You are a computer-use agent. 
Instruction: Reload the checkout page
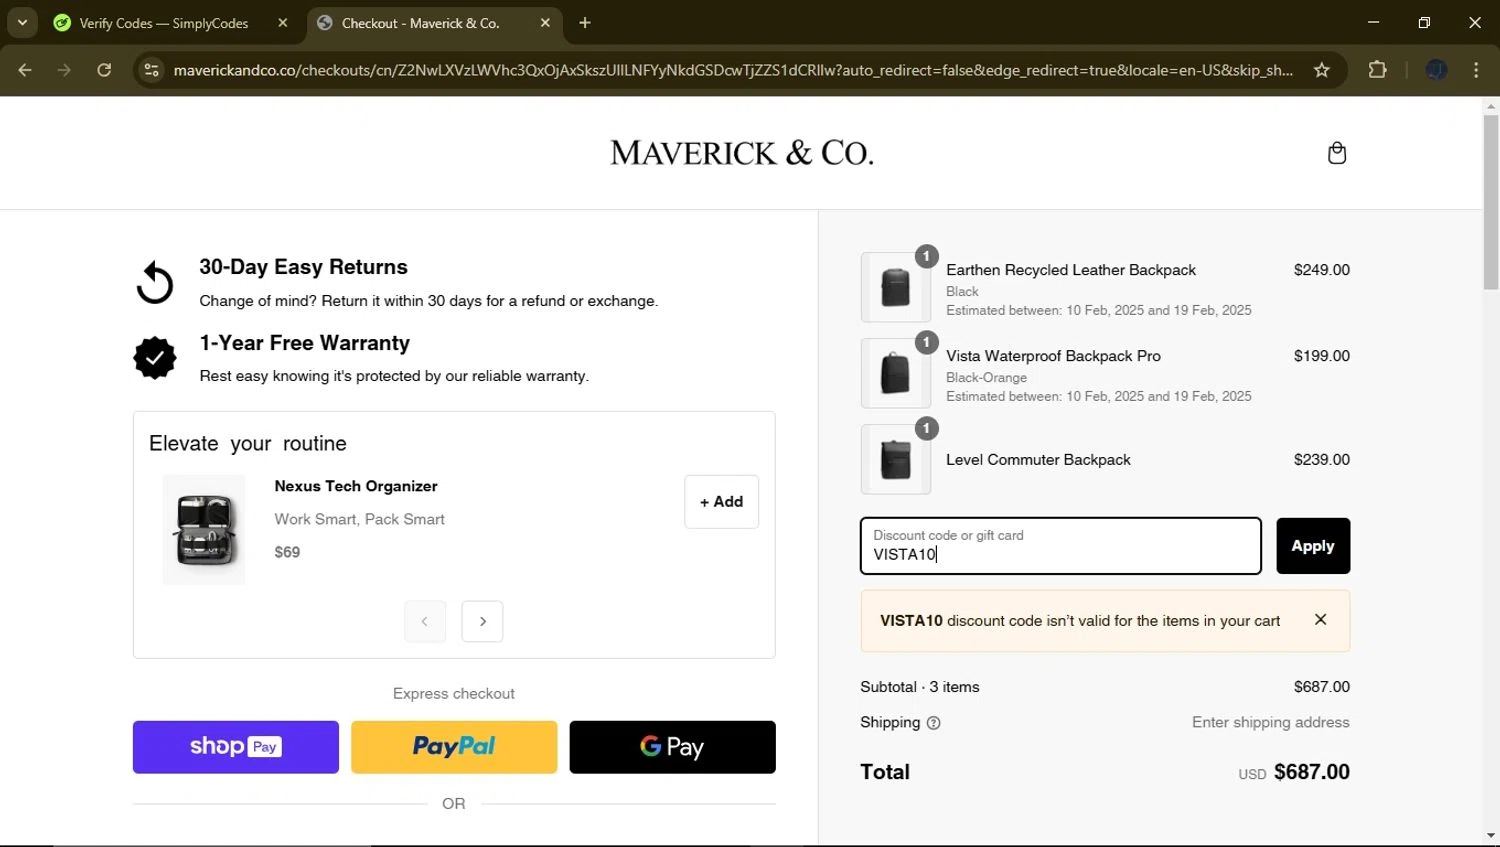coord(104,70)
